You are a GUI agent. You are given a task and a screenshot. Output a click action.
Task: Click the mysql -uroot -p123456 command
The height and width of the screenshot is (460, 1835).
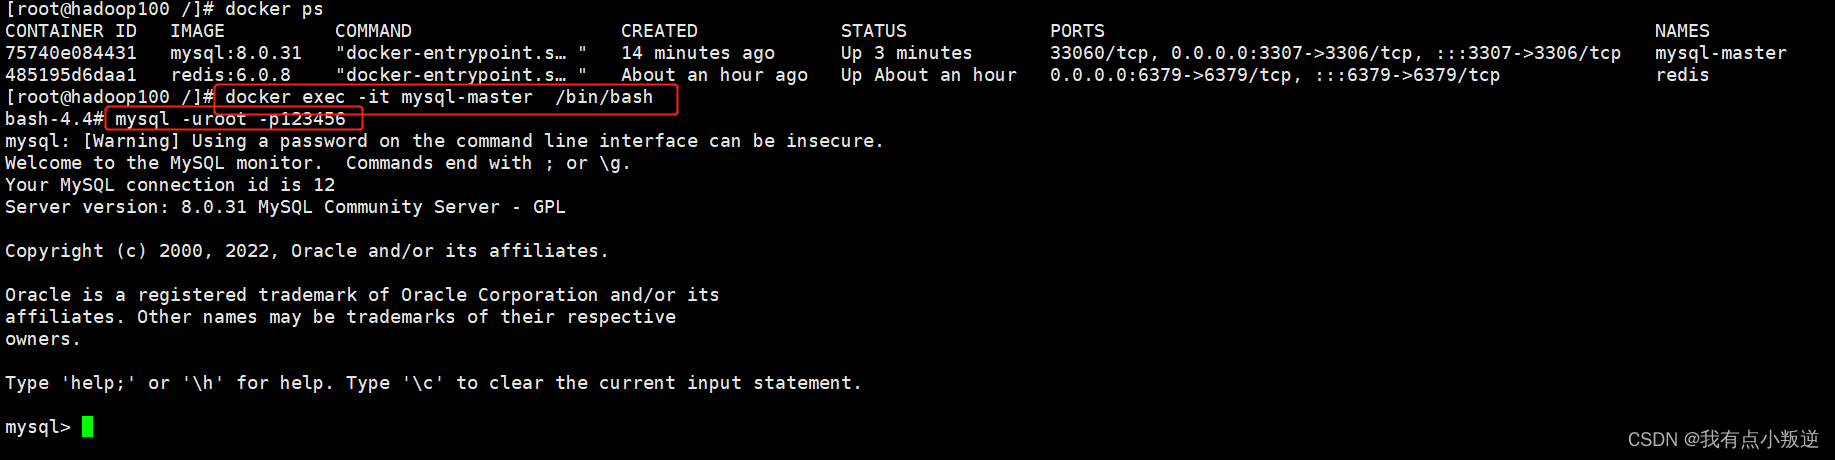tap(230, 119)
